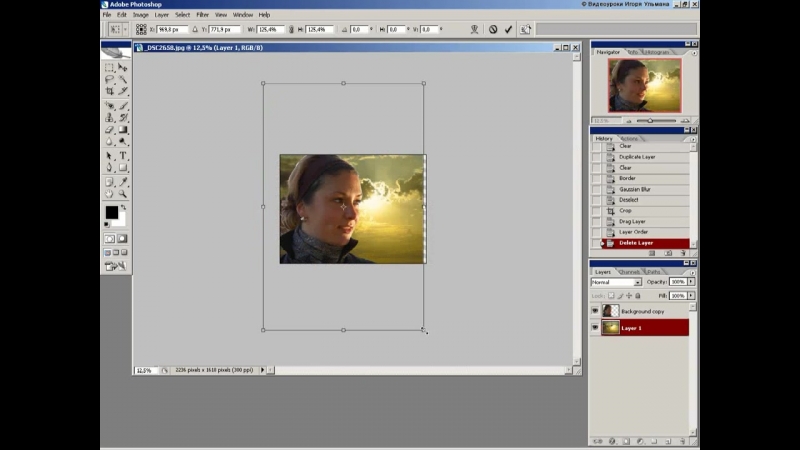Select the Gaussian Blur history state
The width and height of the screenshot is (800, 450).
[634, 189]
